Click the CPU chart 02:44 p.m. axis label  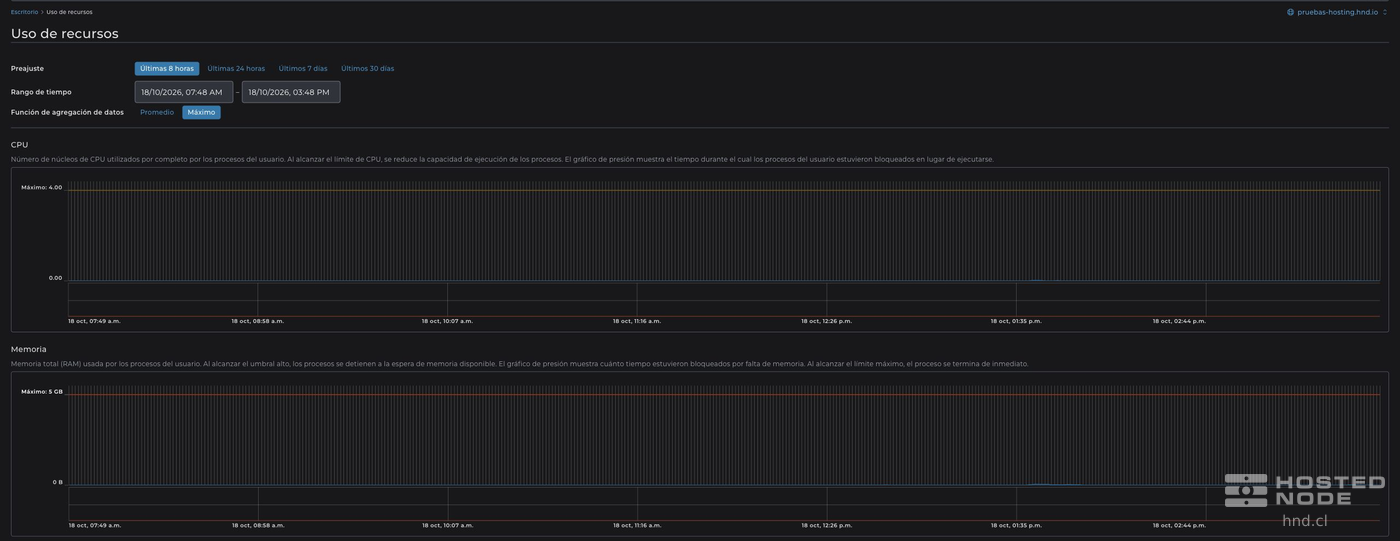coord(1179,321)
